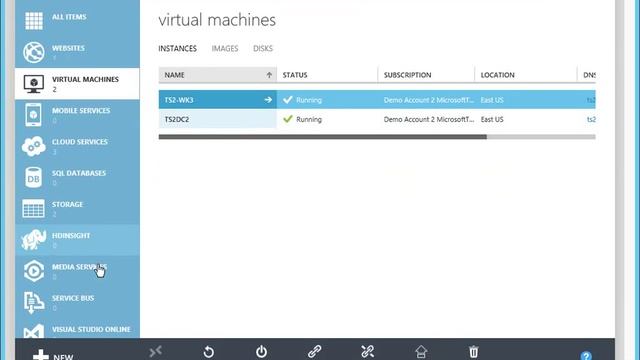Open help via the question mark icon
The width and height of the screenshot is (640, 360).
[586, 356]
